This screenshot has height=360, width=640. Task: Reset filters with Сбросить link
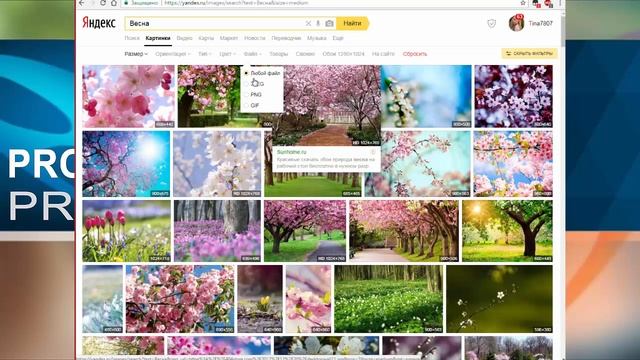(x=415, y=54)
